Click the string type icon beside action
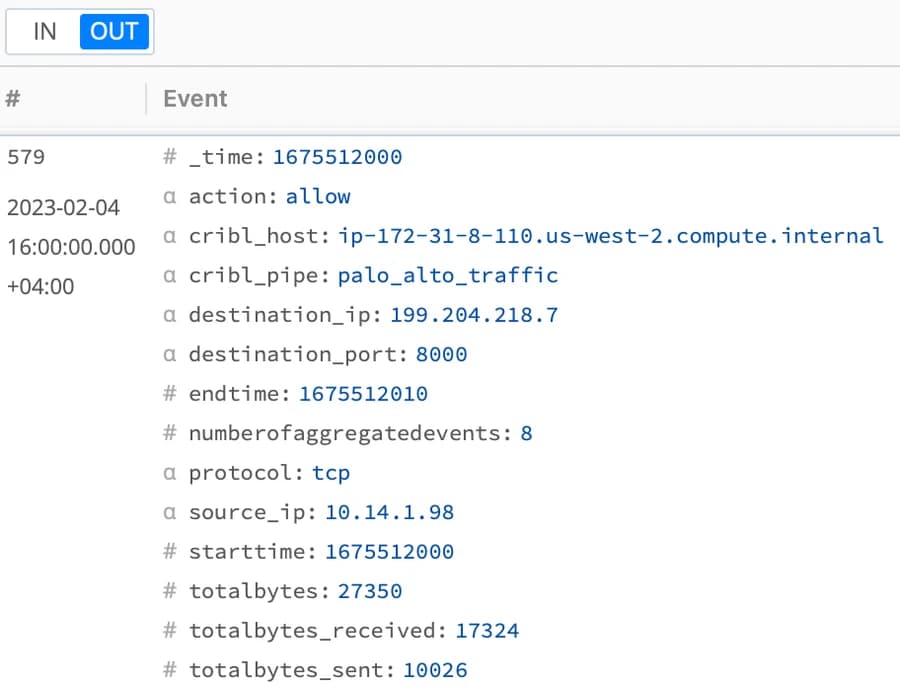The image size is (900, 689). (170, 196)
